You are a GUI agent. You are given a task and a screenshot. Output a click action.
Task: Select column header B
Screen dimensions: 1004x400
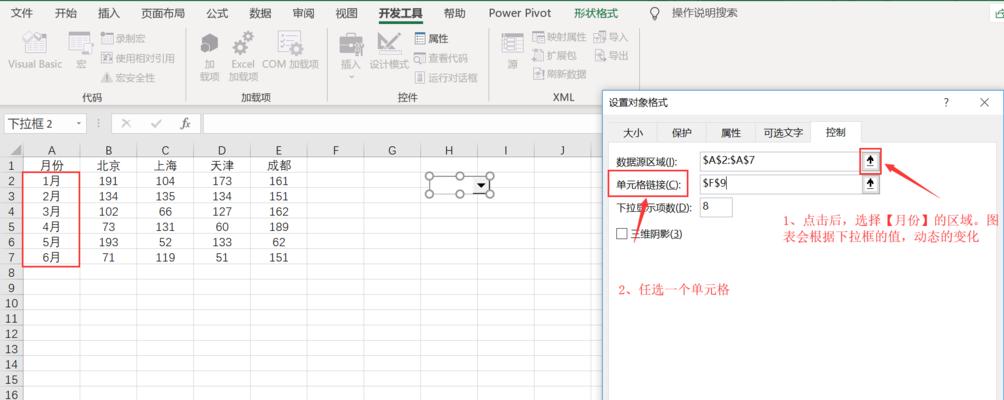pyautogui.click(x=108, y=150)
